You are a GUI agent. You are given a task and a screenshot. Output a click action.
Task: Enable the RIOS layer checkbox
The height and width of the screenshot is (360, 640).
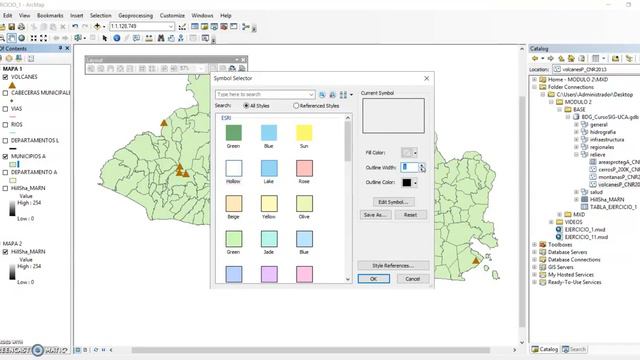tap(5, 124)
